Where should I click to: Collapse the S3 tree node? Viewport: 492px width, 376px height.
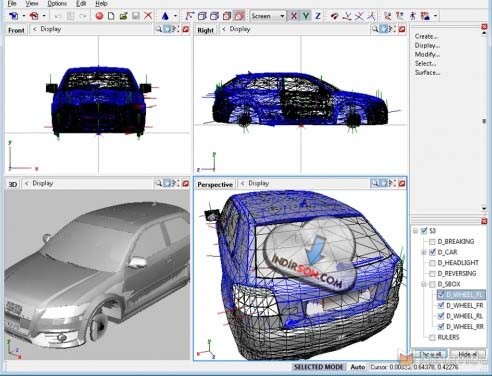[415, 231]
